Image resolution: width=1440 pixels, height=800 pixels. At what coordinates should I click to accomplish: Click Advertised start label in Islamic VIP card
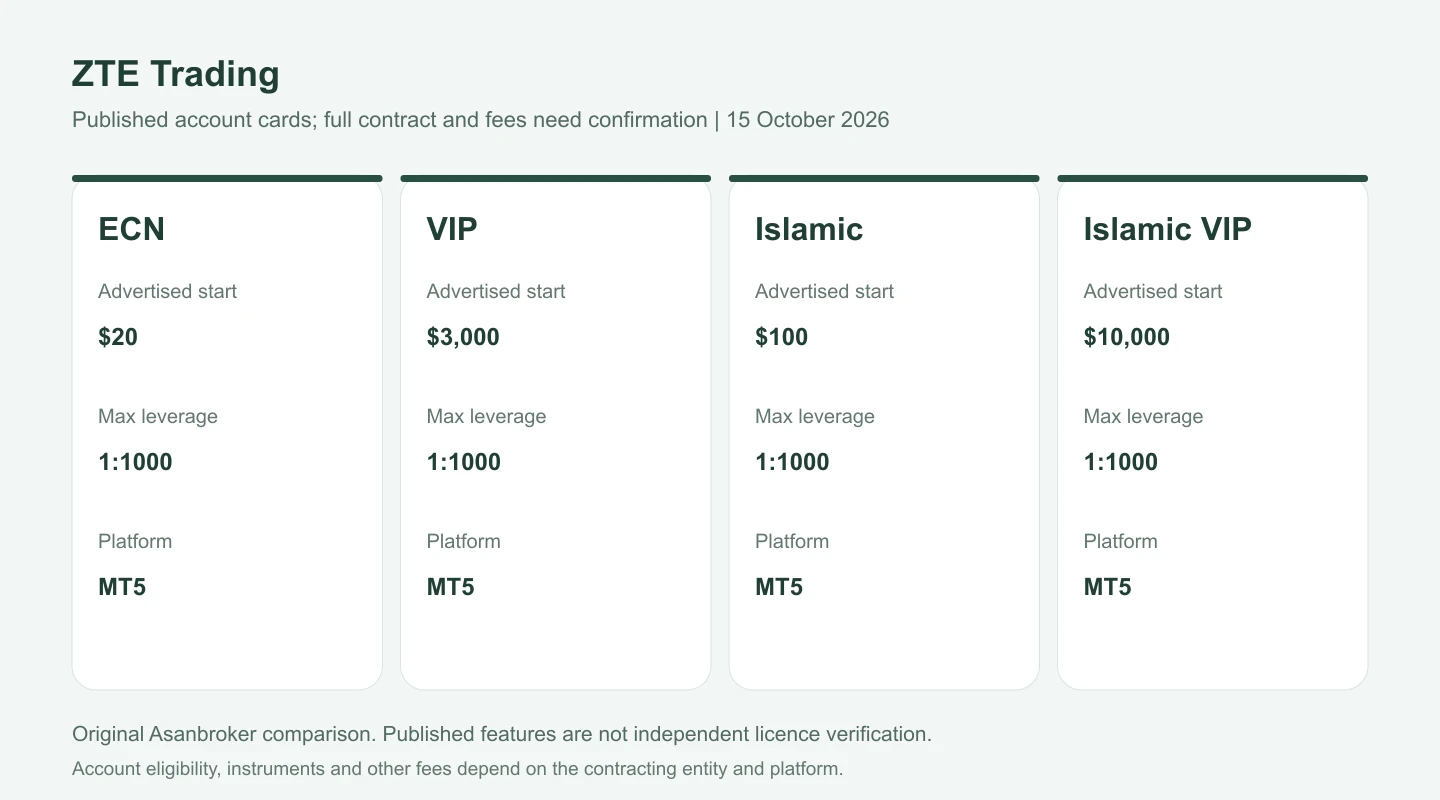(x=1153, y=291)
